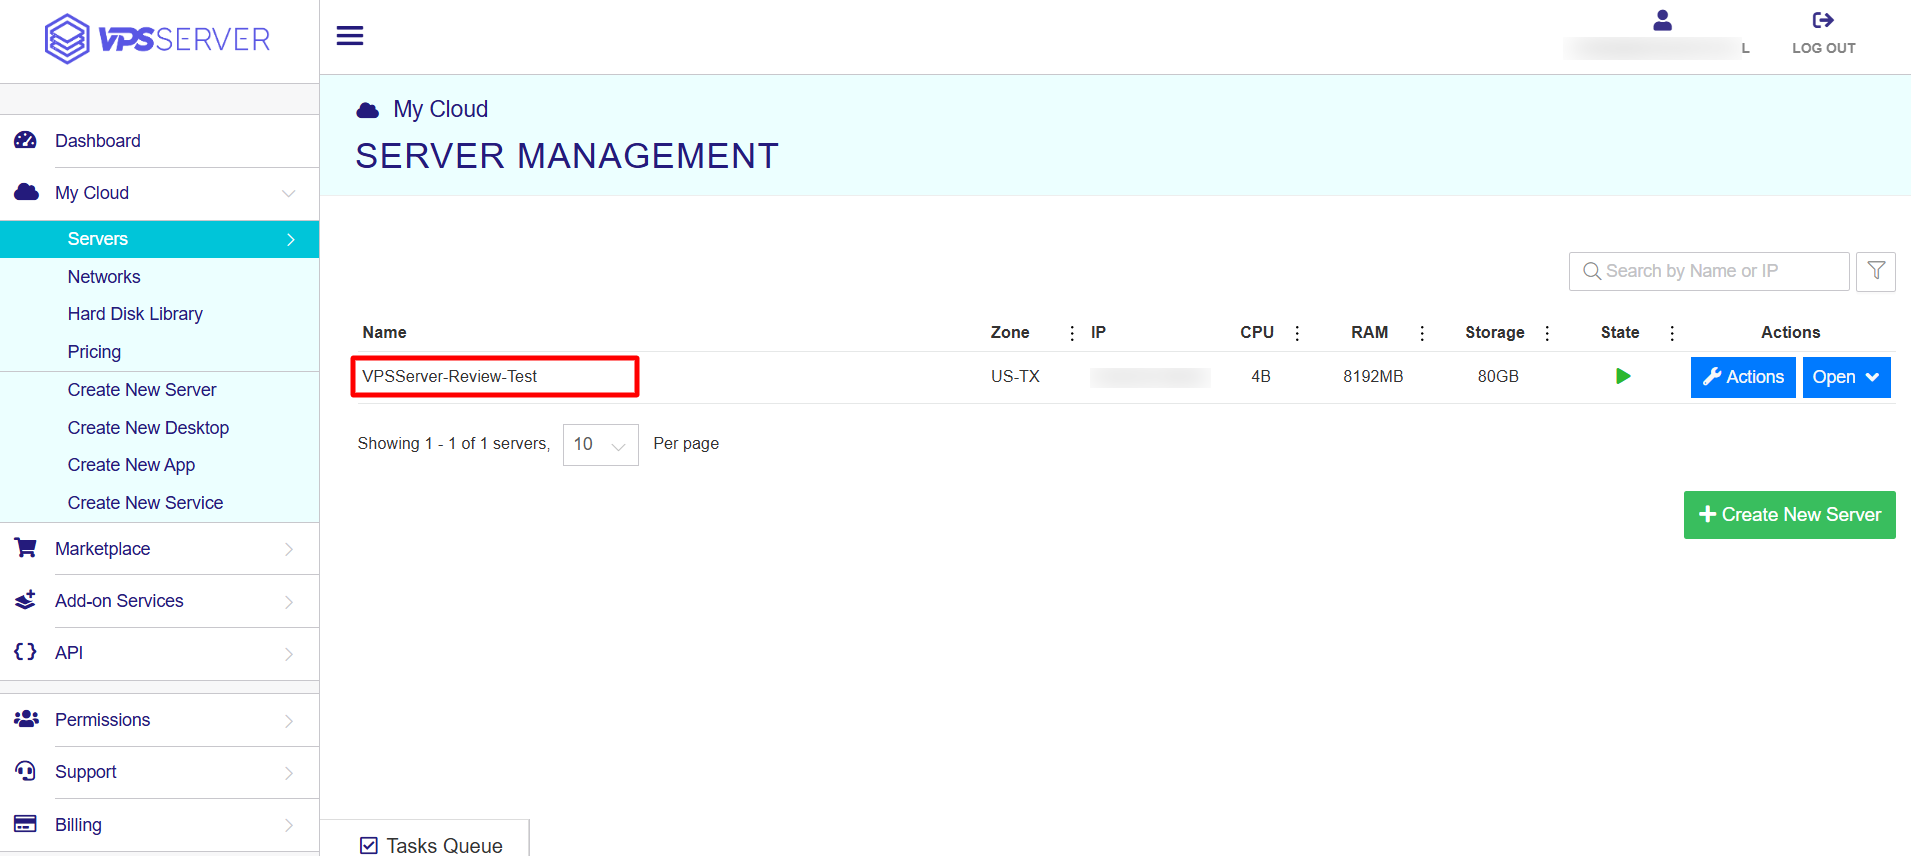Viewport: 1911px width, 856px height.
Task: Open CPU column options menu
Action: point(1297,333)
